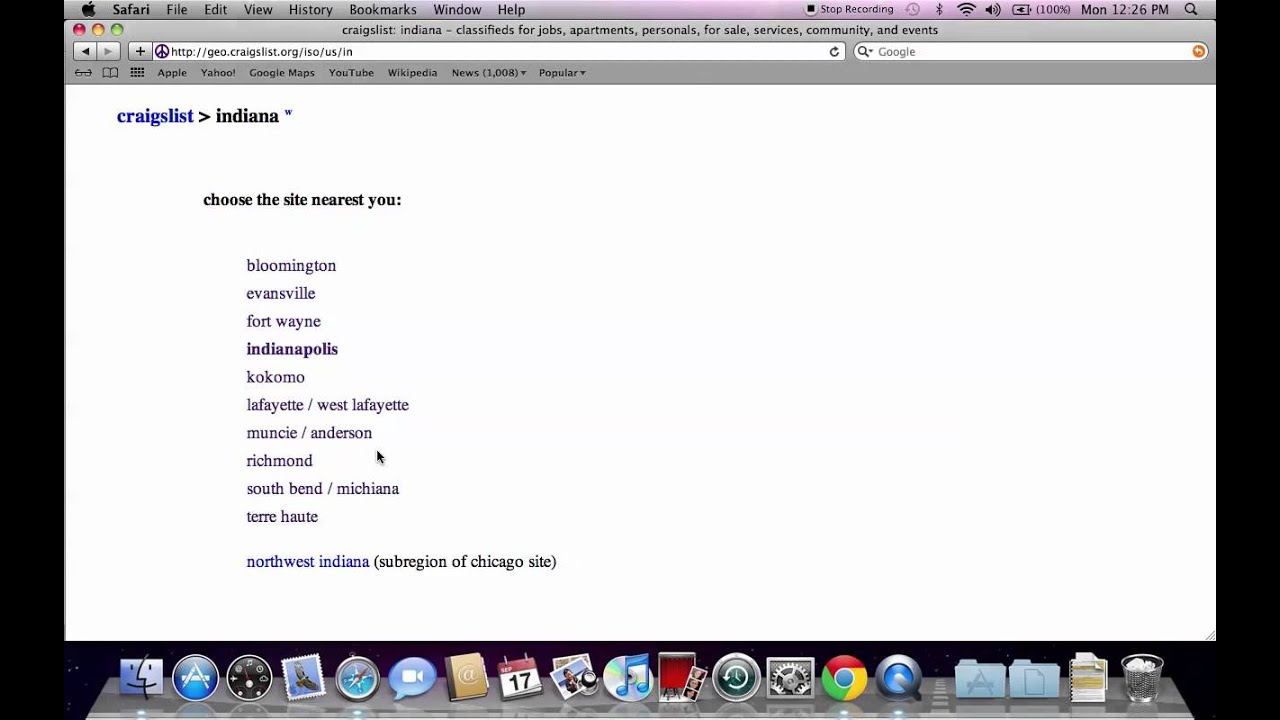Open the Apple menu
The image size is (1280, 720).
[88, 10]
